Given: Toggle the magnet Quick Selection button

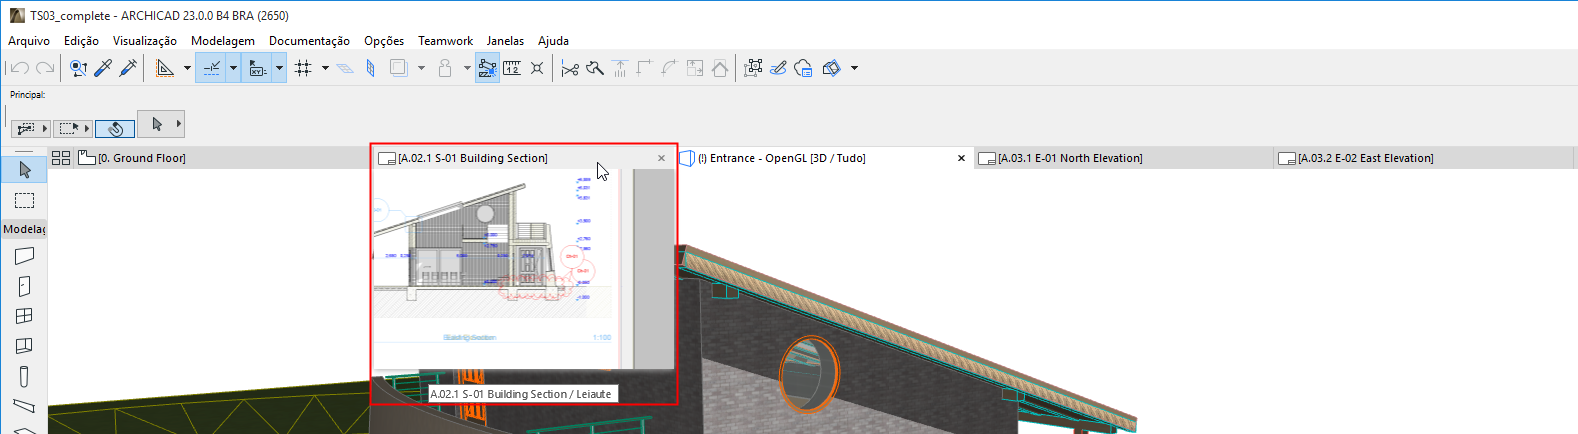Looking at the screenshot, I should (x=115, y=128).
